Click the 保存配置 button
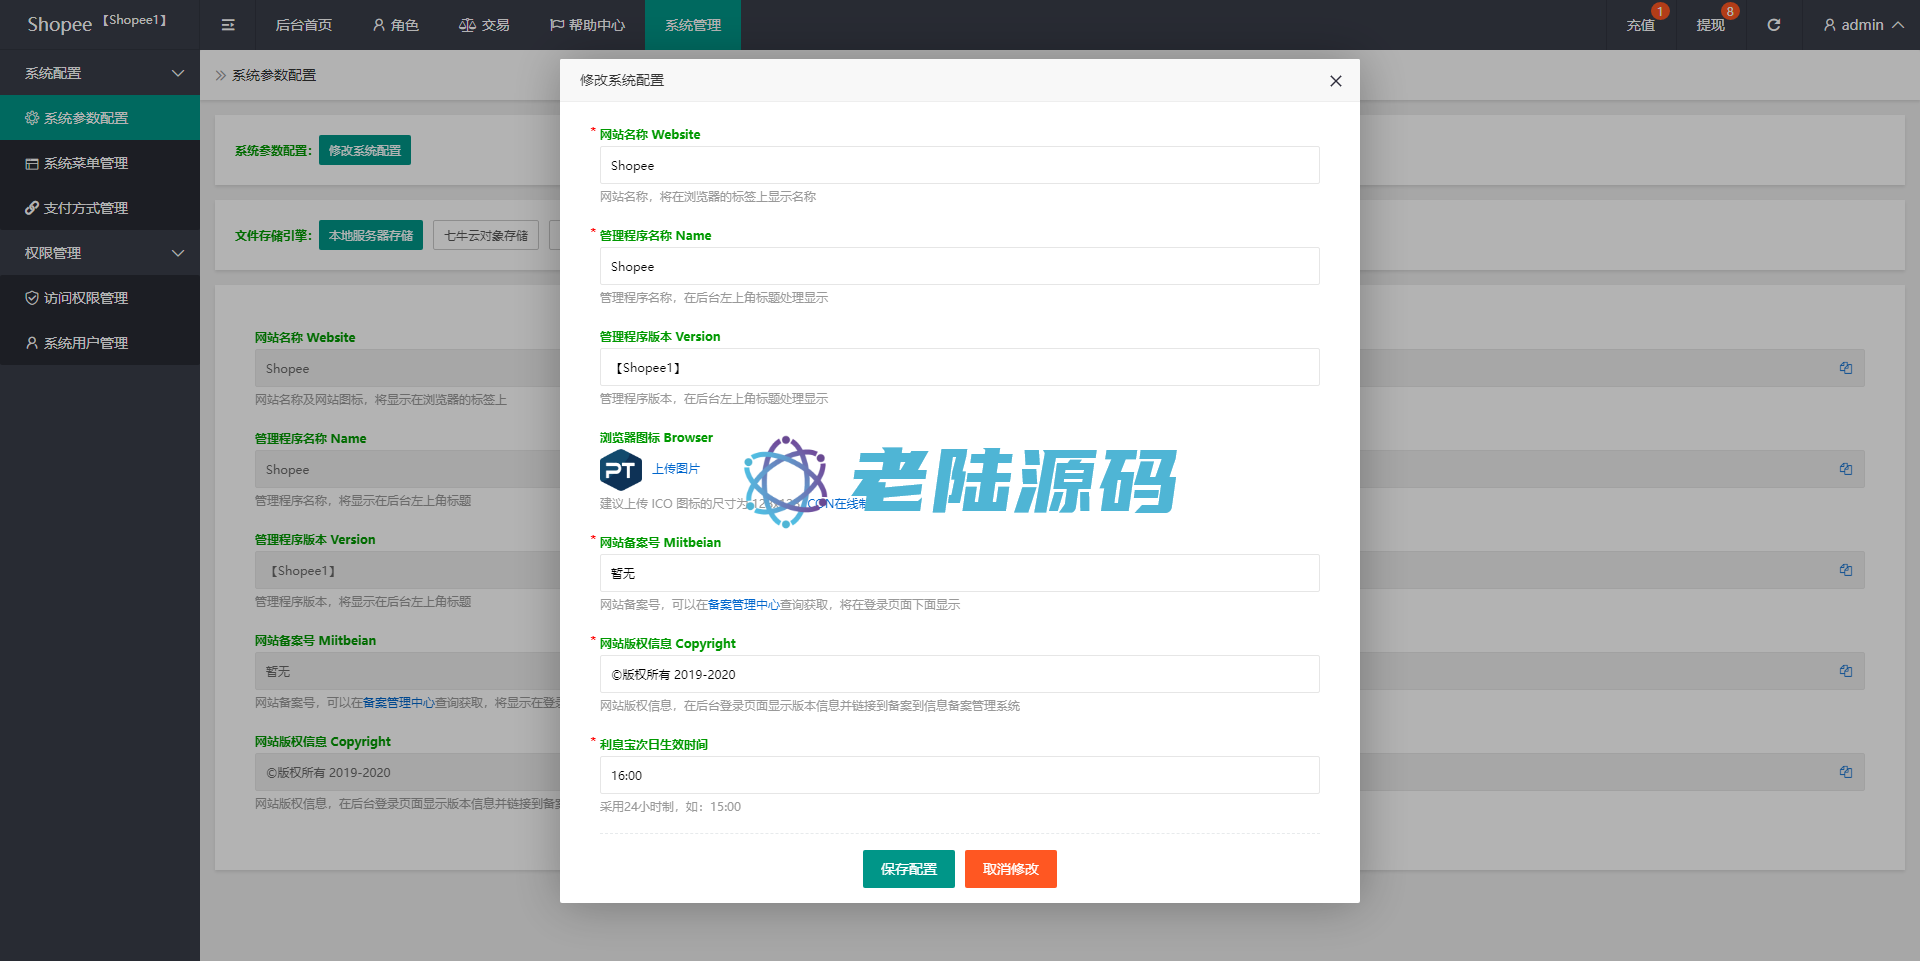The width and height of the screenshot is (1920, 961). tap(909, 869)
